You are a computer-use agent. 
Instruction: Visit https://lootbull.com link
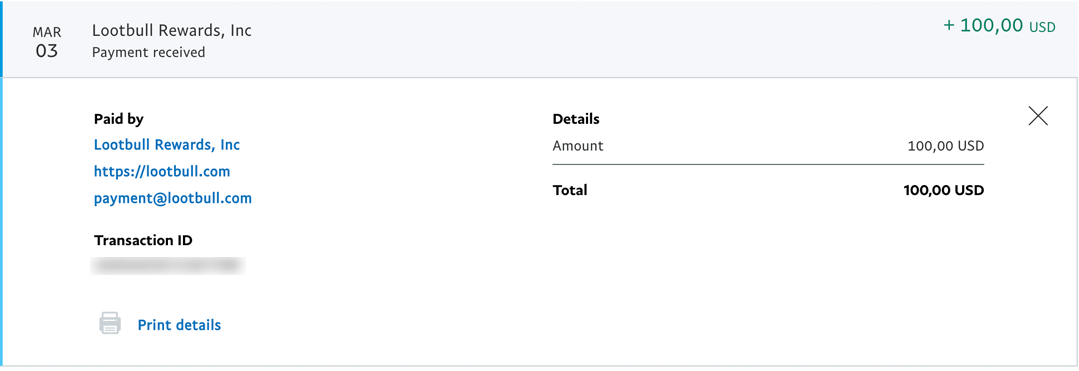(162, 171)
